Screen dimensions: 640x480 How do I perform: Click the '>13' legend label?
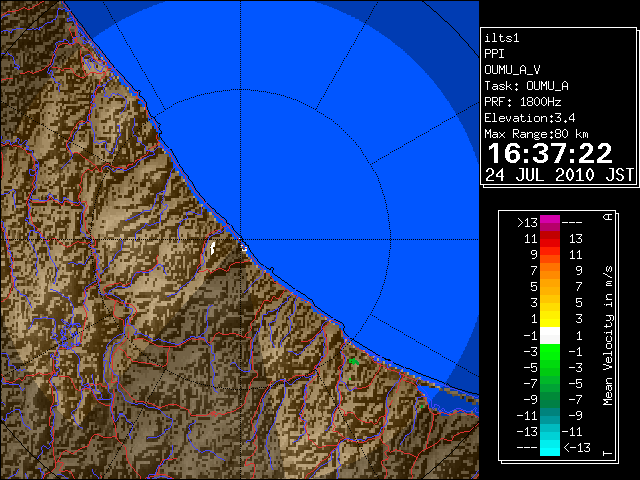(x=527, y=223)
